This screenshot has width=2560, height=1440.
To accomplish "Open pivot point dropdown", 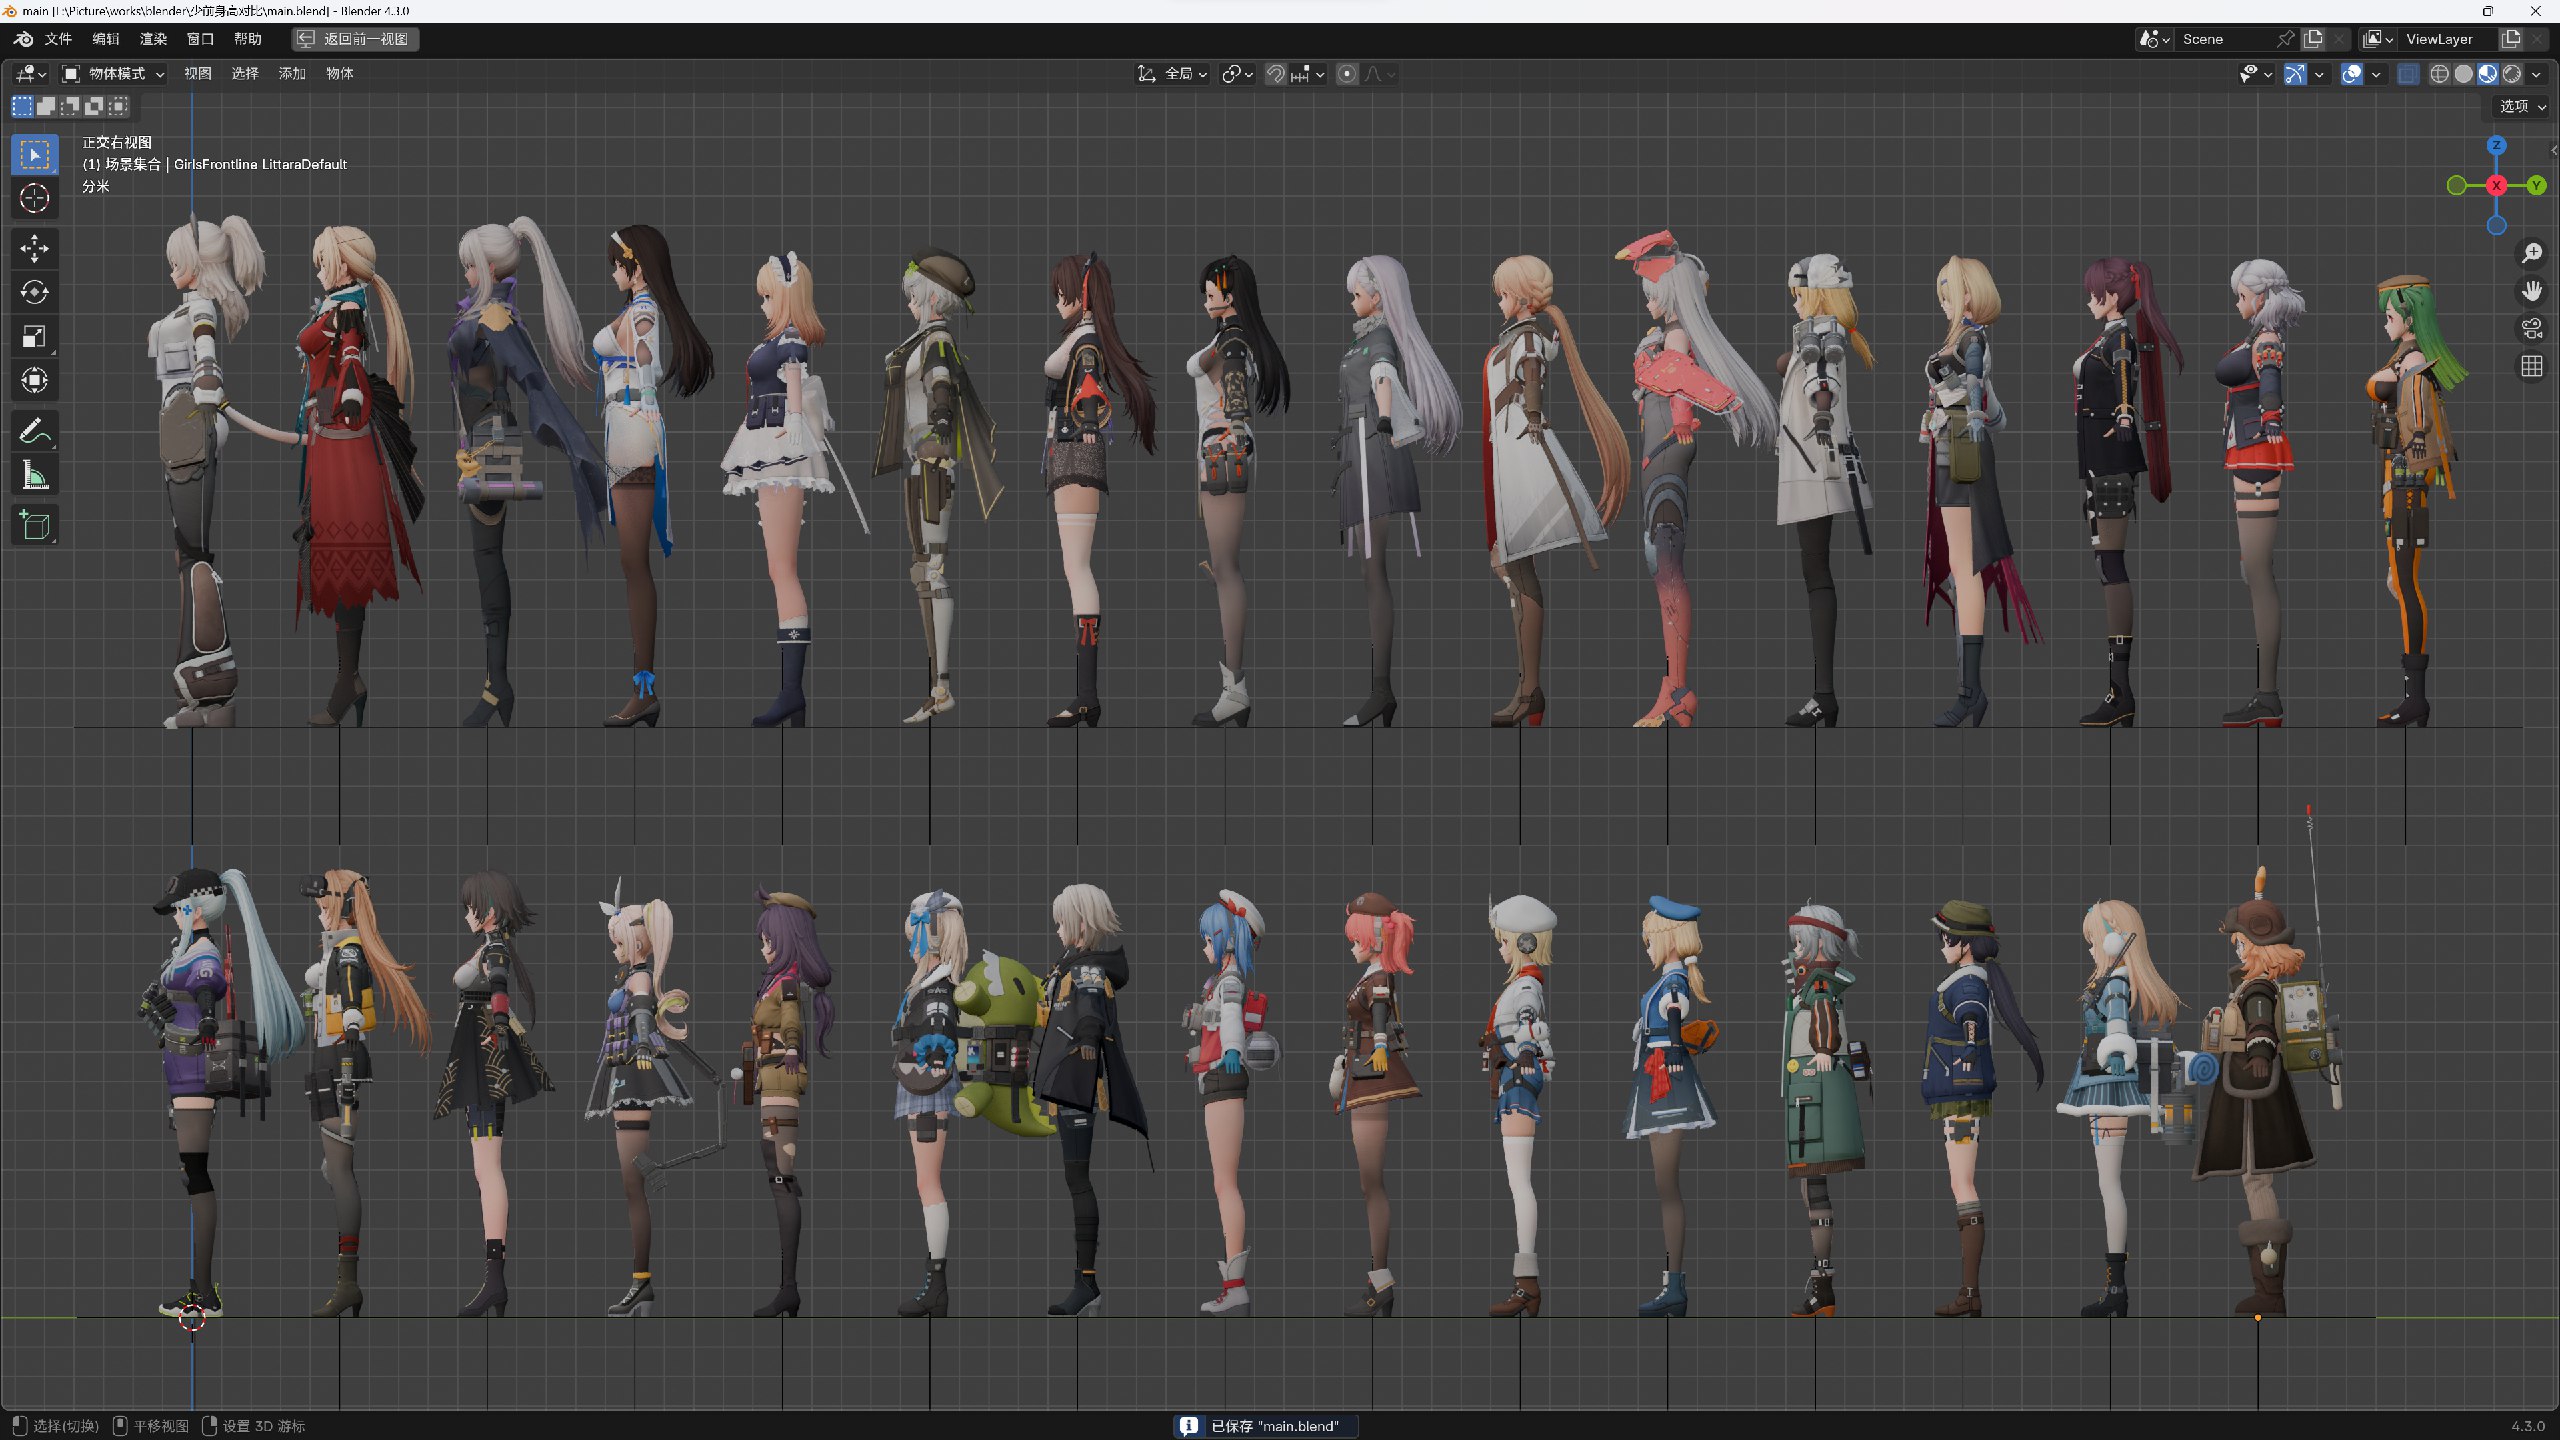I will point(1237,74).
